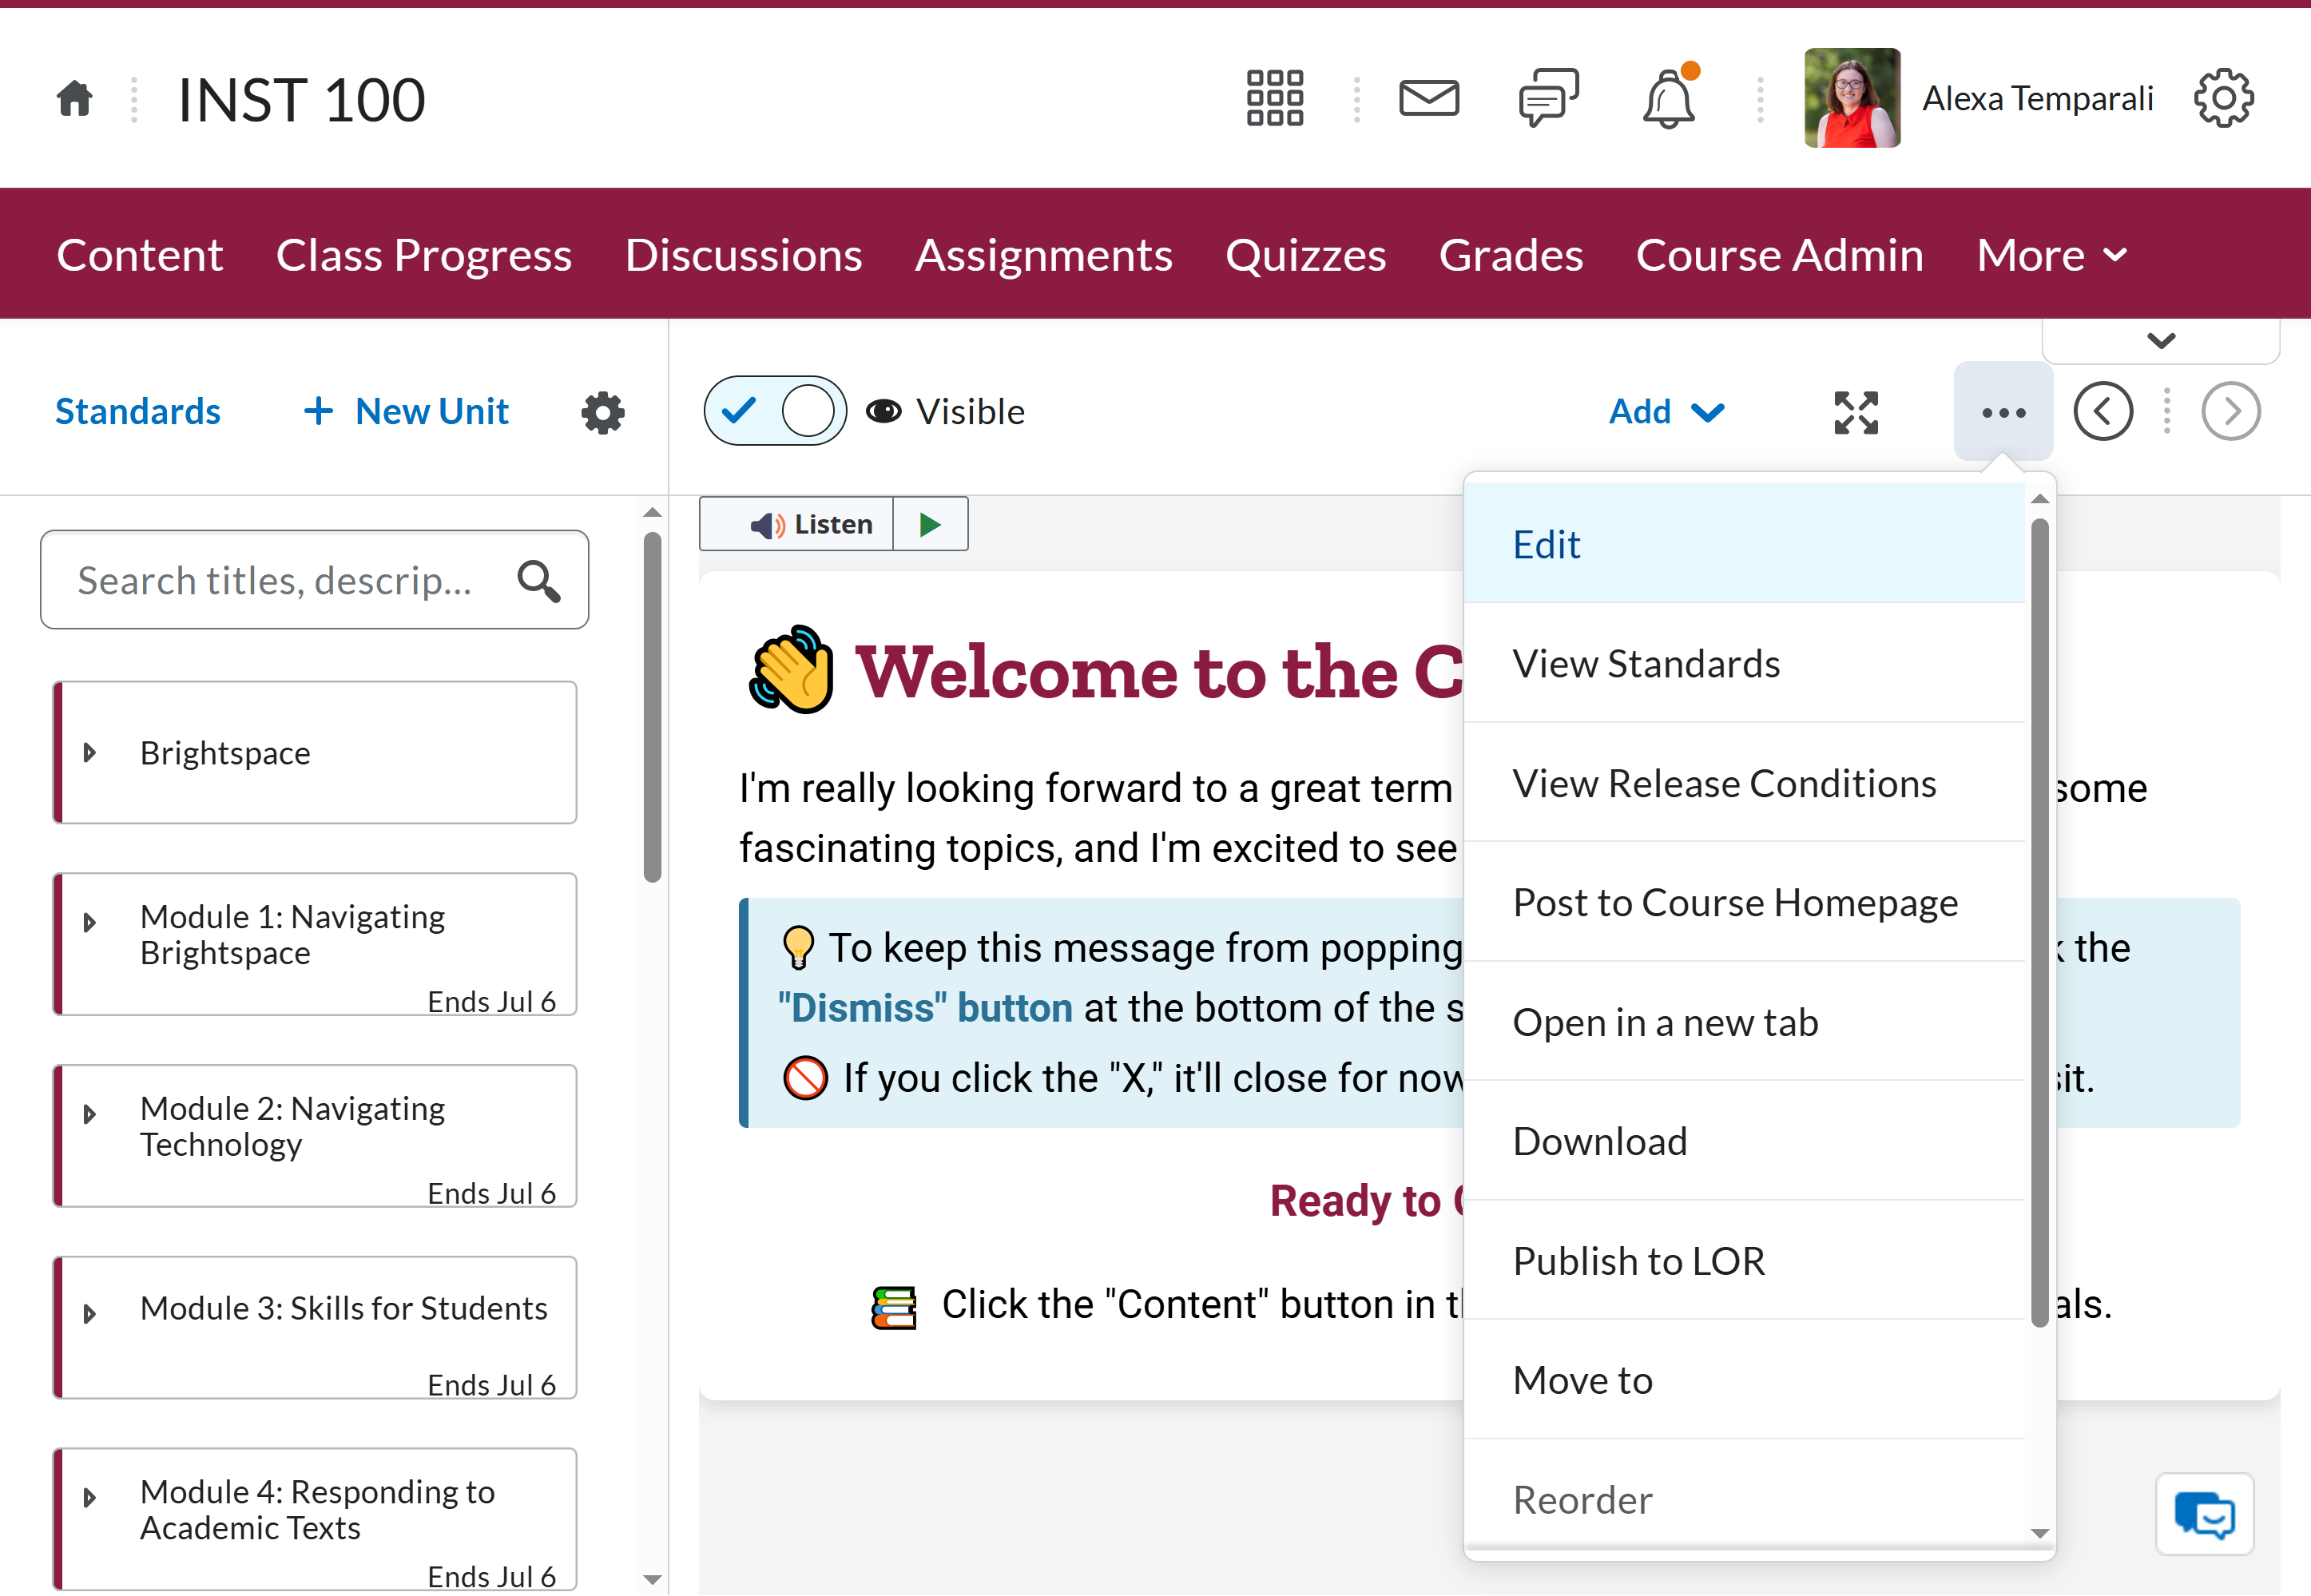Go to next topic arrow
Image resolution: width=2311 pixels, height=1596 pixels.
(x=2231, y=411)
